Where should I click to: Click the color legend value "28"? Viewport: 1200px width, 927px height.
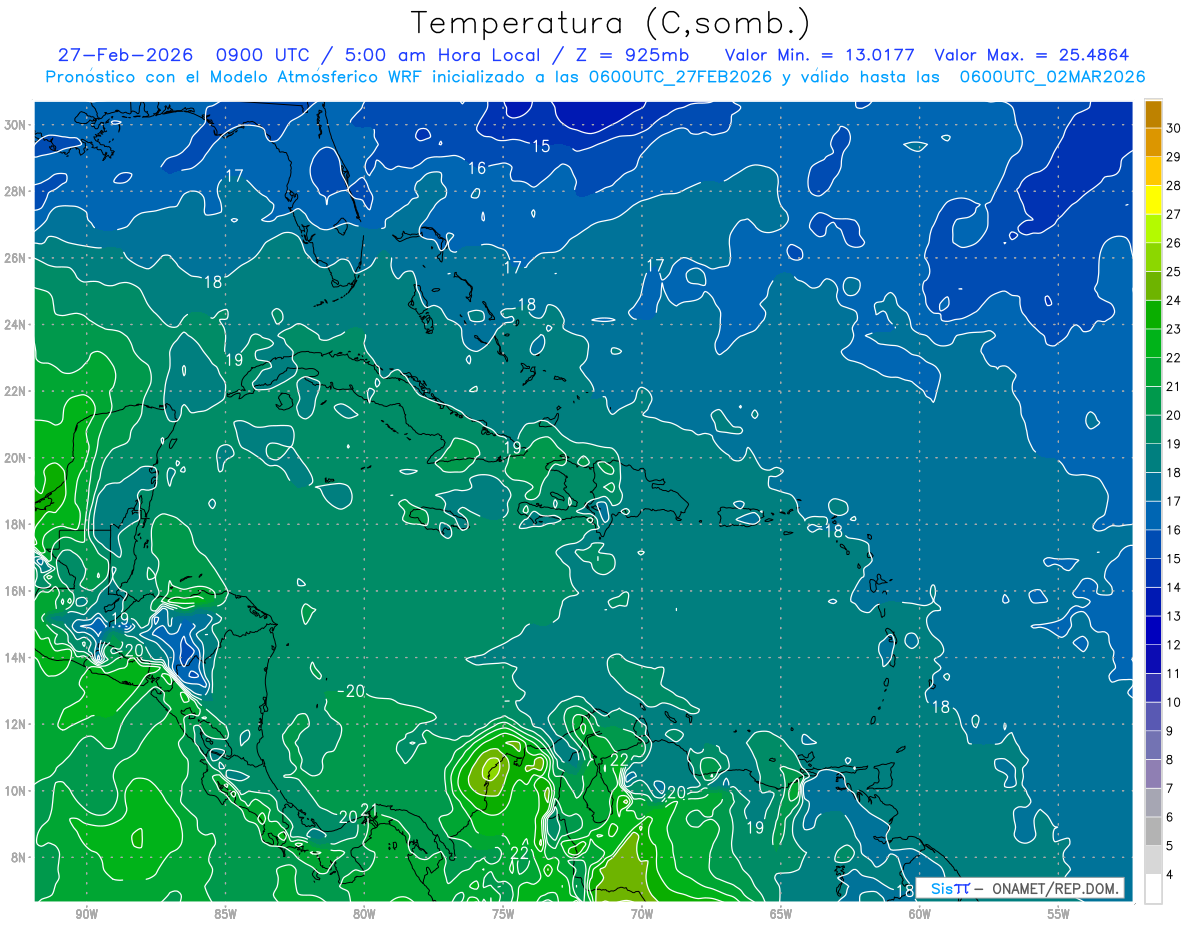coord(1173,186)
